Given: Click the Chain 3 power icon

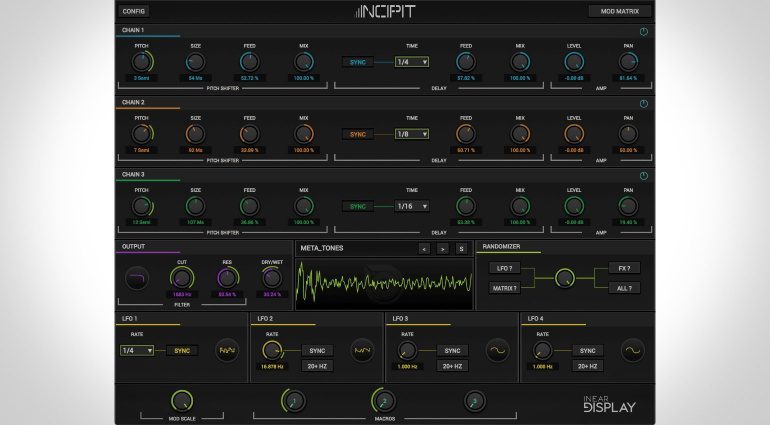Looking at the screenshot, I should 643,176.
